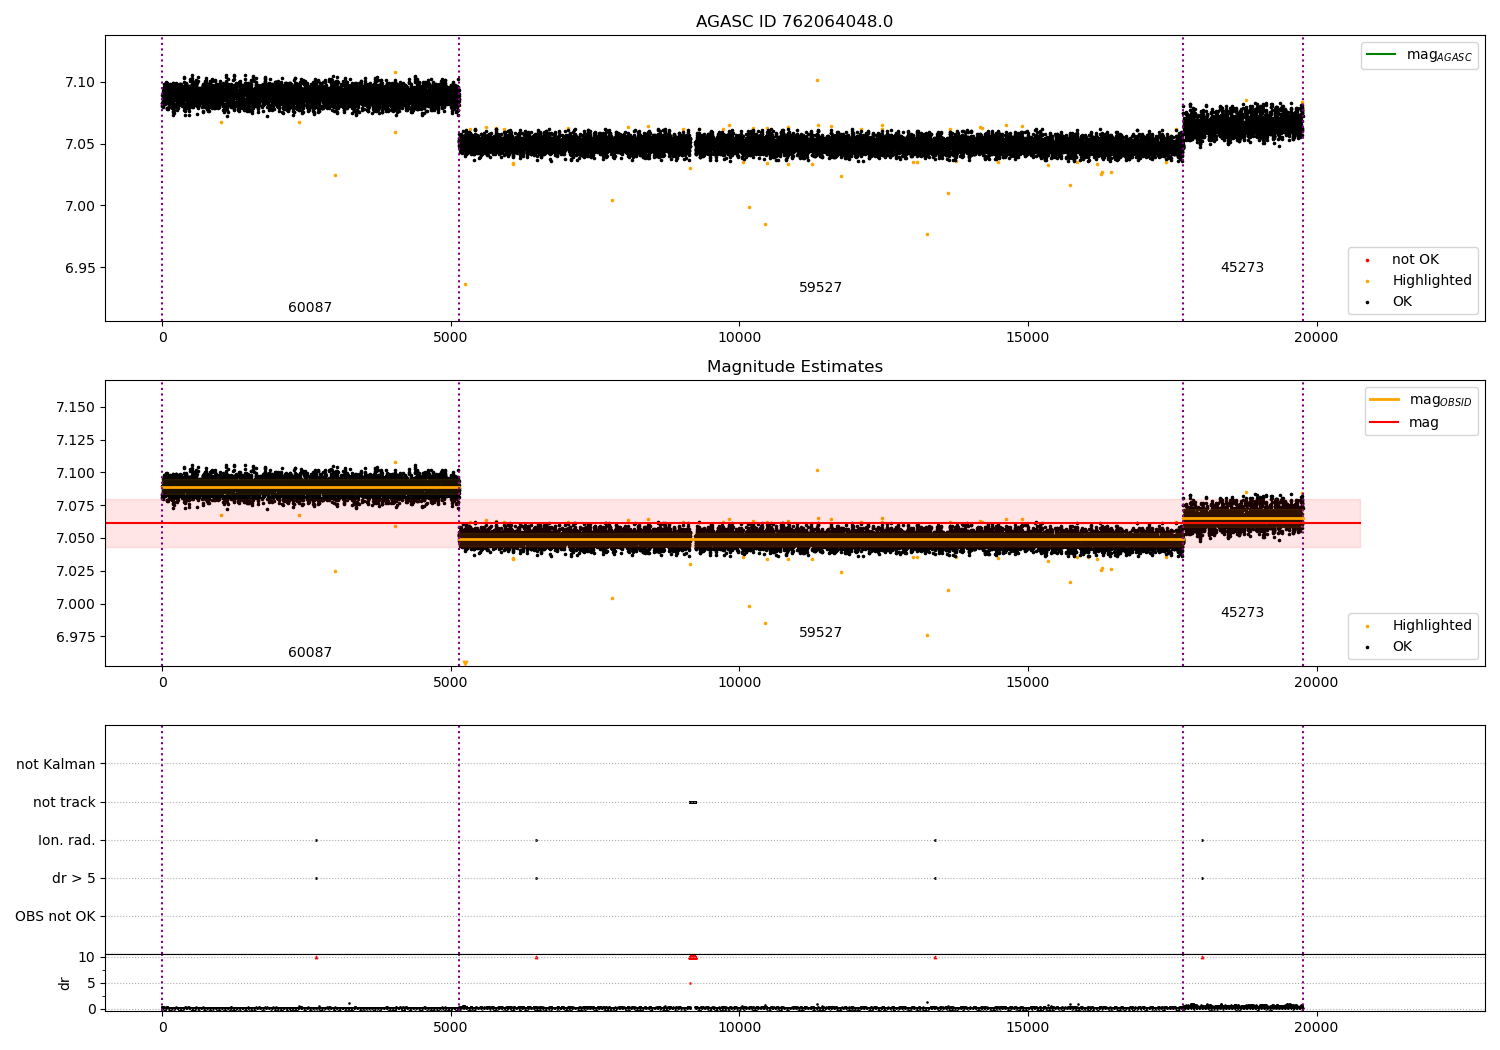
Task: Select the orange mag OBSID legend line
Action: click(1384, 399)
